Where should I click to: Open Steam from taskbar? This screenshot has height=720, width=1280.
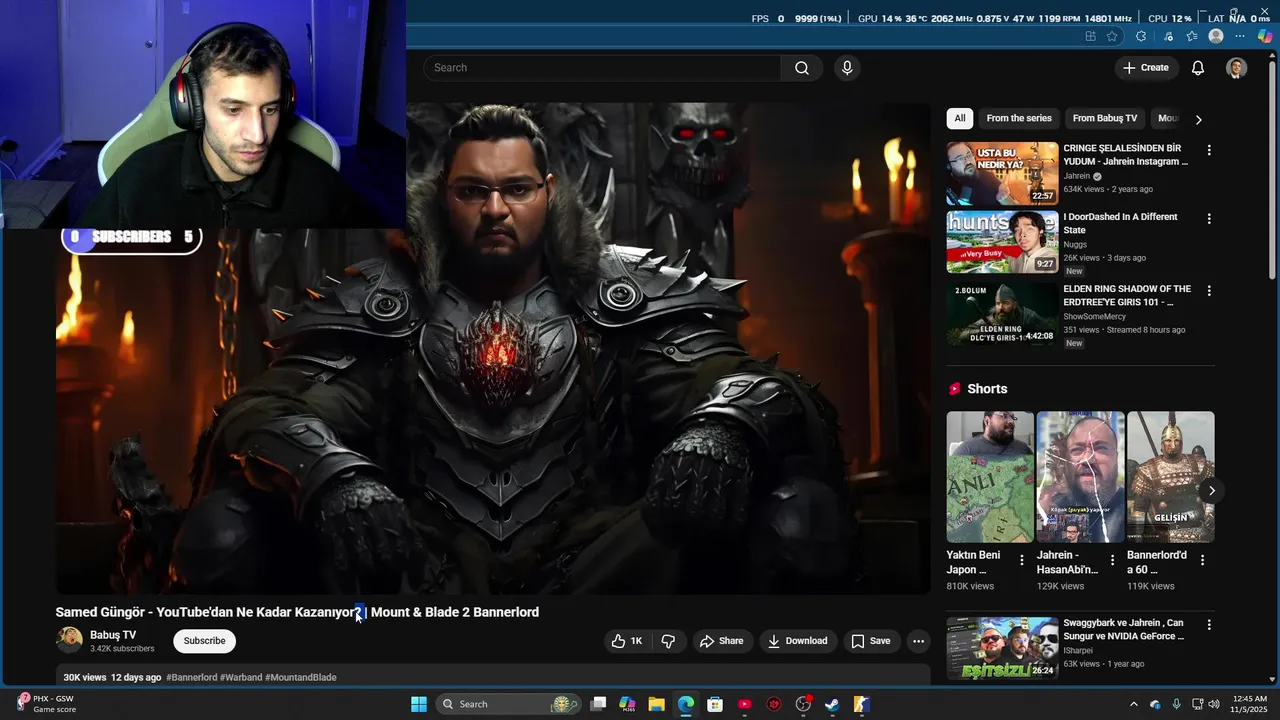coord(832,704)
